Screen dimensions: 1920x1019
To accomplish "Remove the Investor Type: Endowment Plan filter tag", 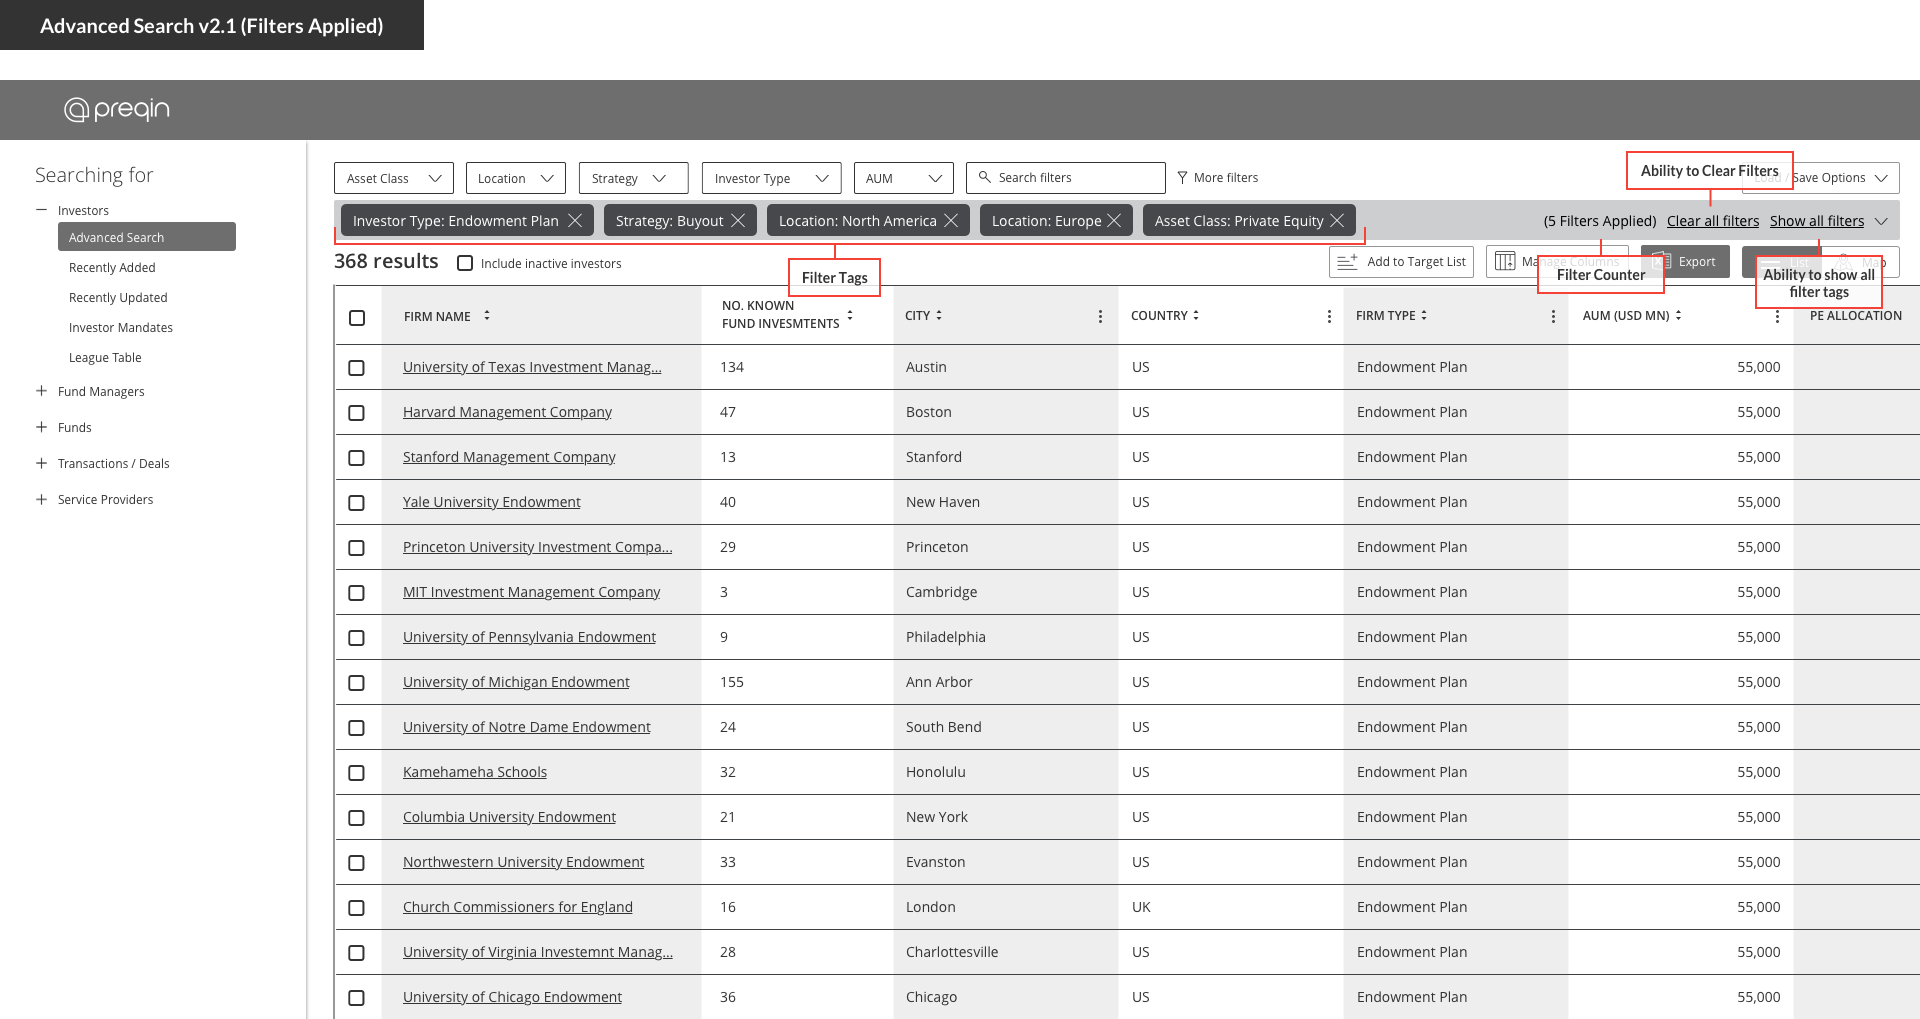I will [x=575, y=221].
